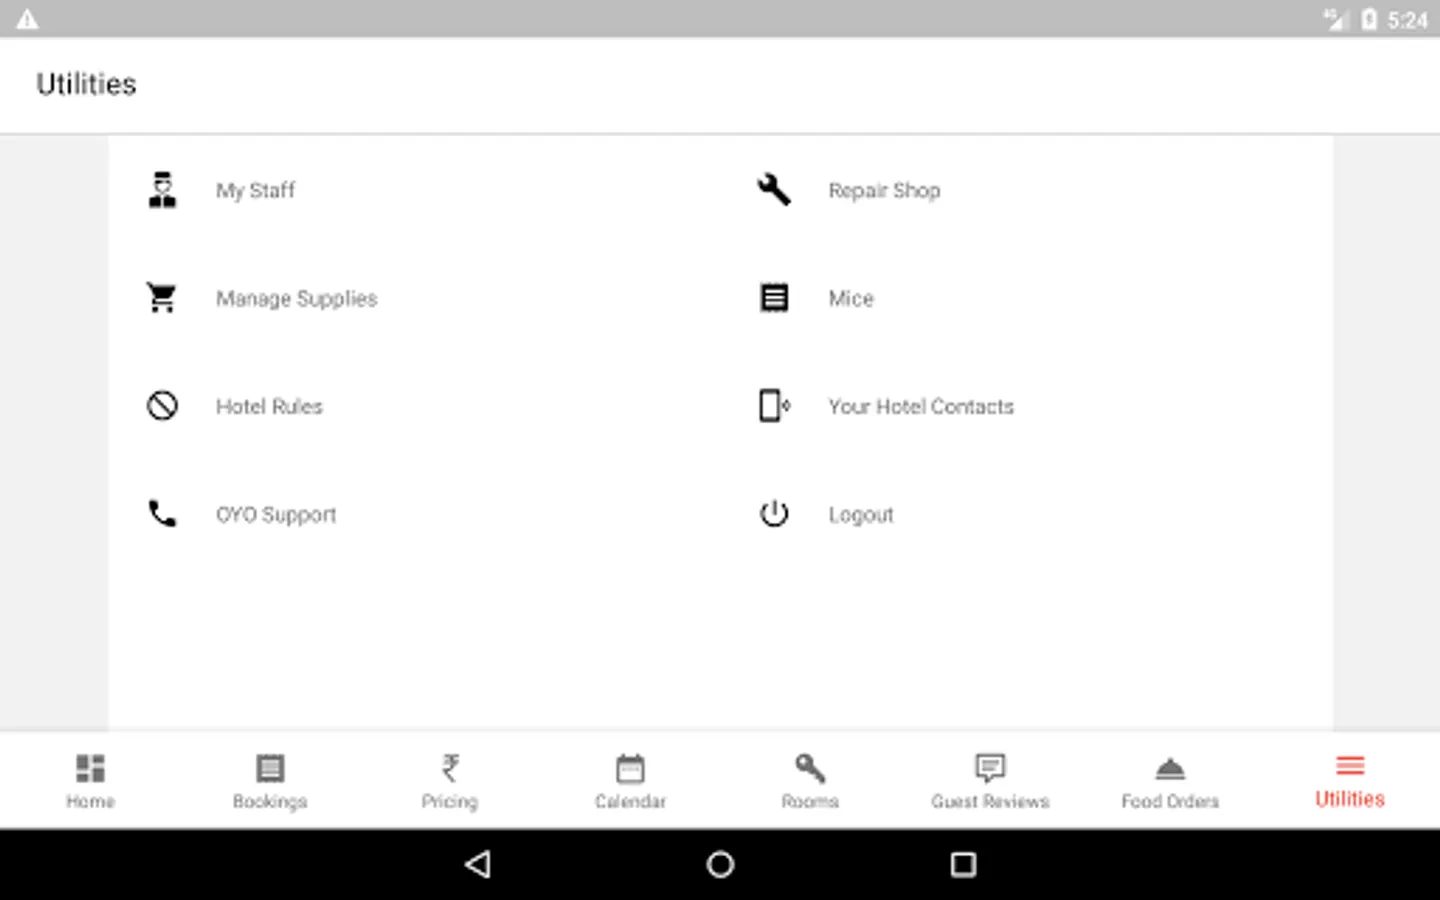The image size is (1440, 900).
Task: Tap the Manage Supplies shopping cart icon
Action: (162, 298)
